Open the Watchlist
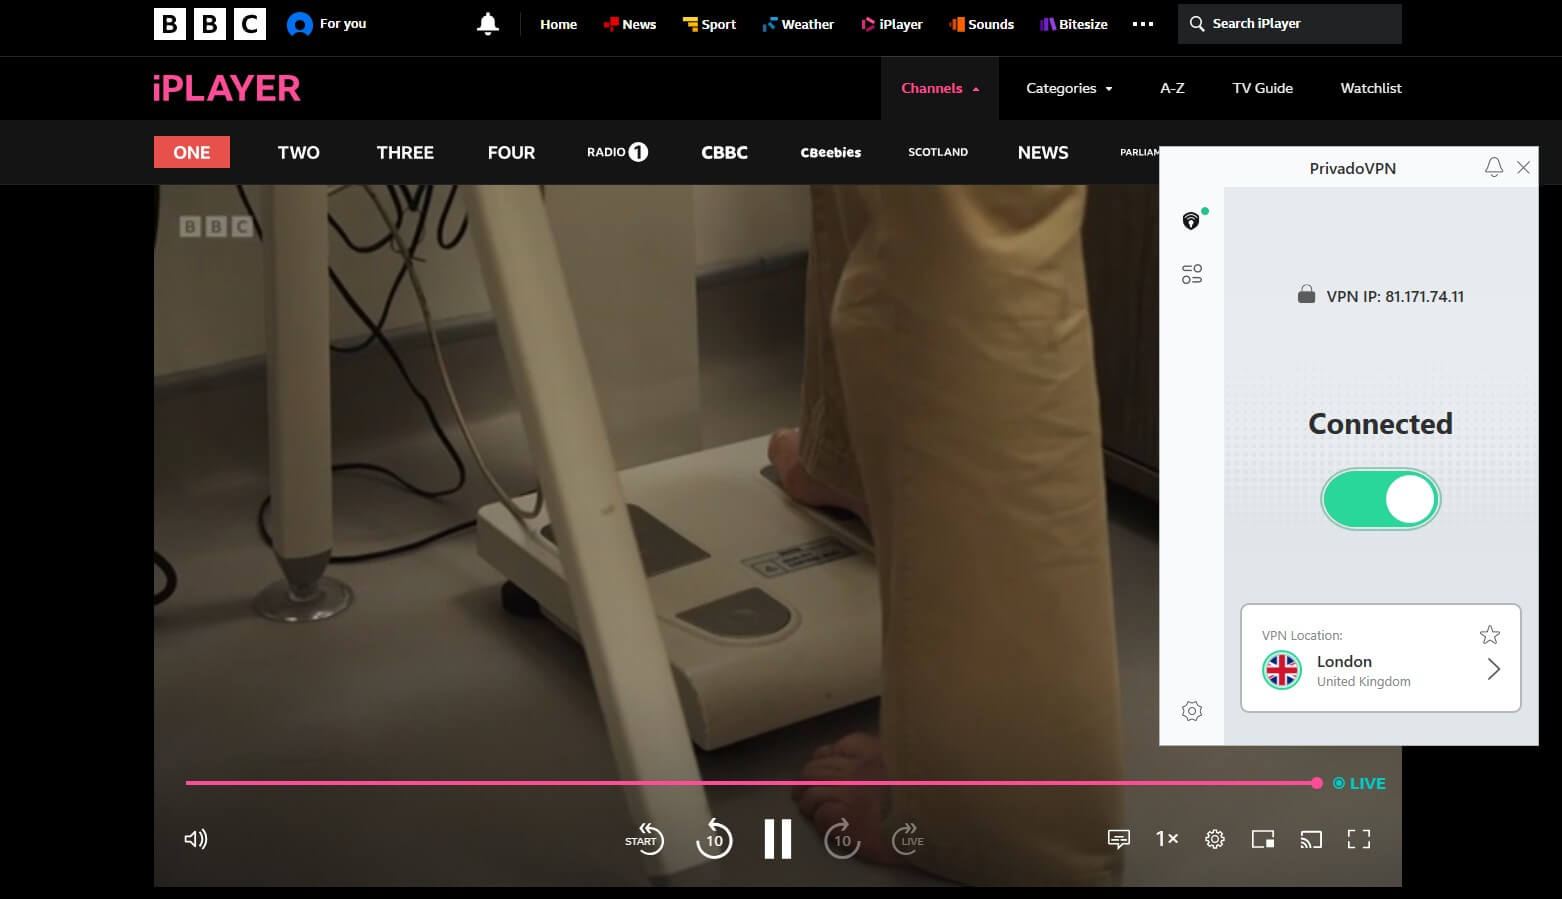The image size is (1562, 899). [1371, 88]
